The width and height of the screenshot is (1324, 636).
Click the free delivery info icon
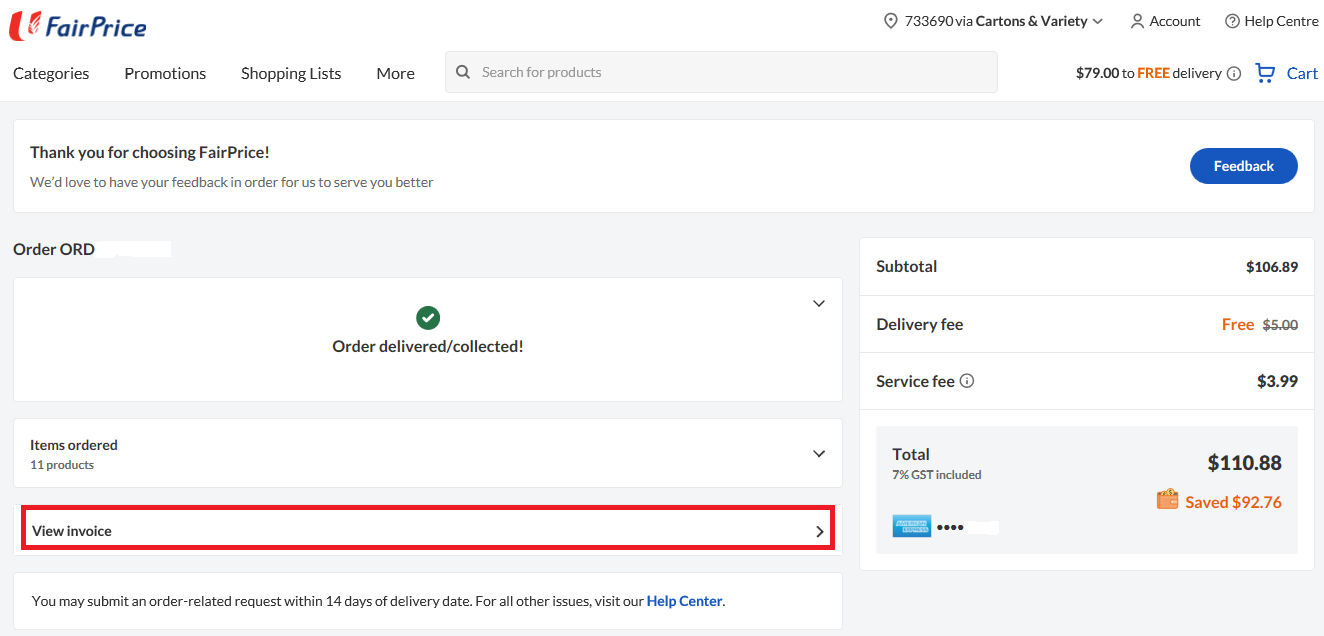pyautogui.click(x=1234, y=73)
